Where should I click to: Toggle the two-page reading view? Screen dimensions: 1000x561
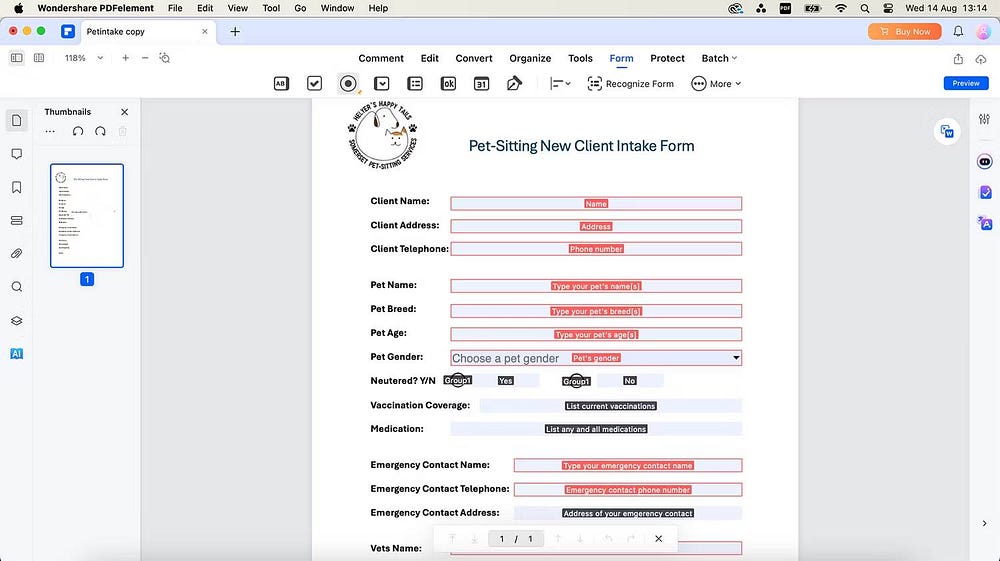coord(39,58)
